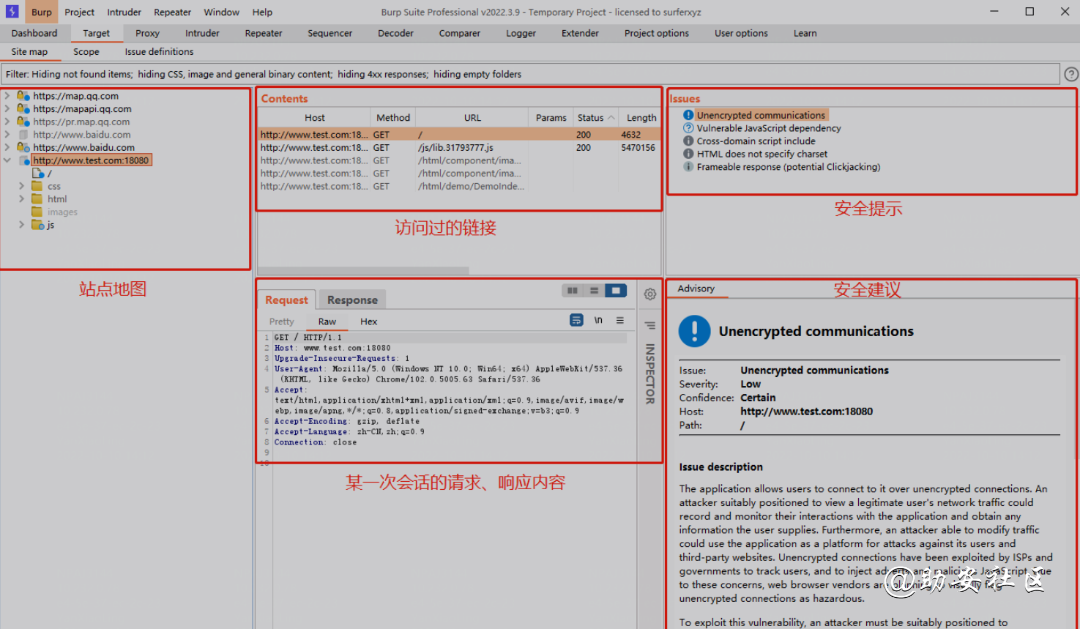The height and width of the screenshot is (629, 1080).
Task: Select the combined single-pane layout icon
Action: (616, 291)
